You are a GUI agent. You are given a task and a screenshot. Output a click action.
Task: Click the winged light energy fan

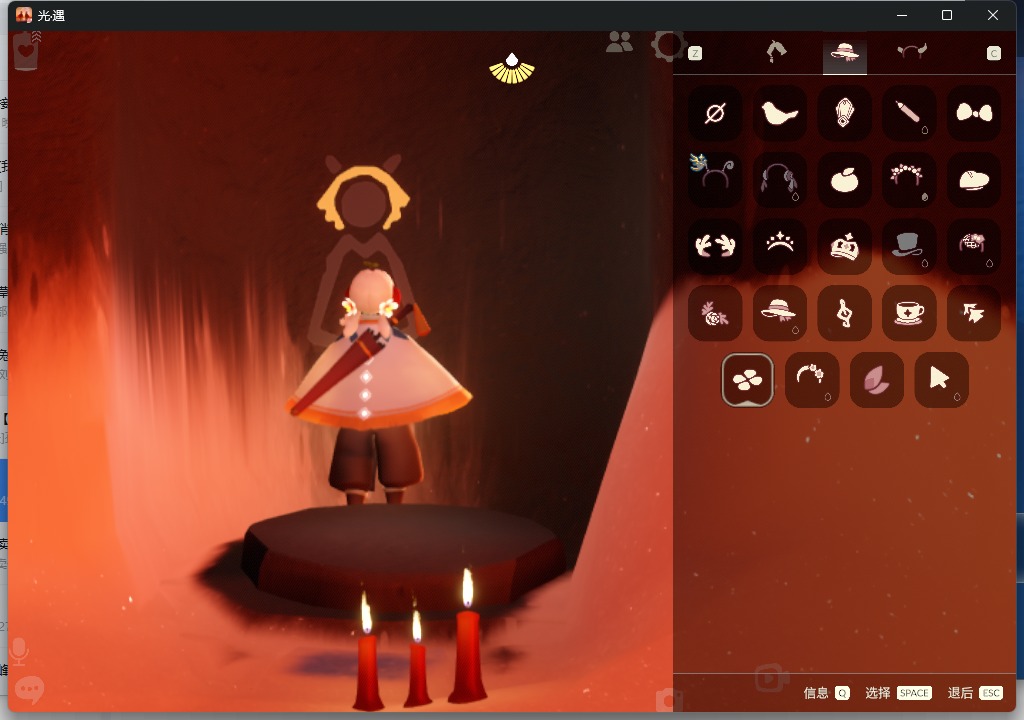coord(512,69)
